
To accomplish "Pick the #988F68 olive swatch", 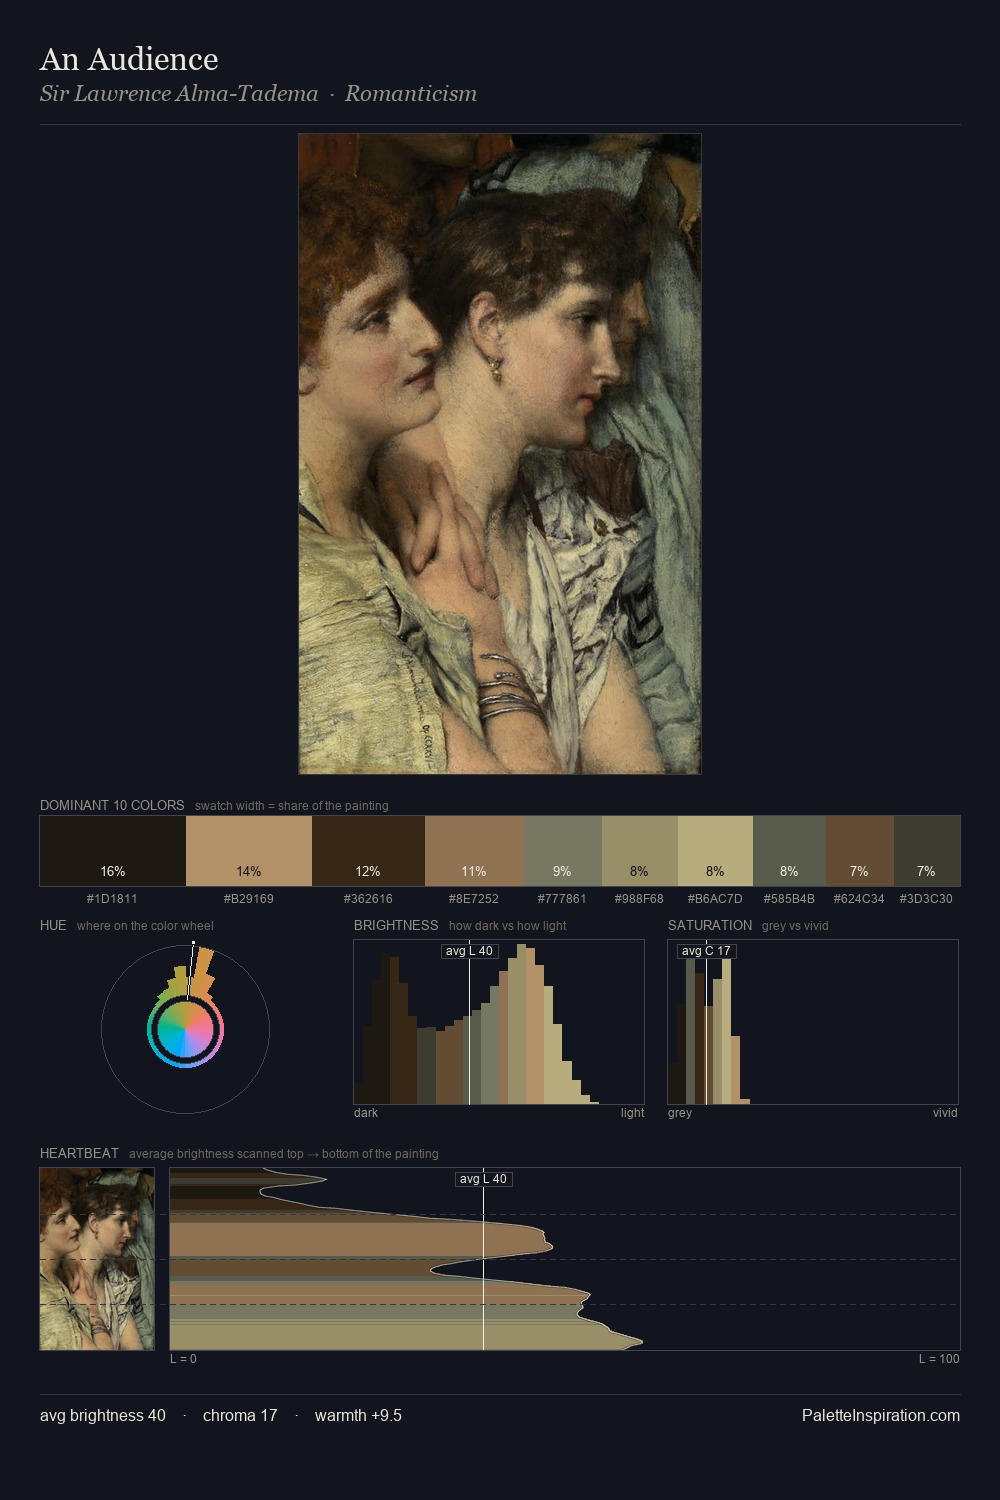I will (640, 851).
